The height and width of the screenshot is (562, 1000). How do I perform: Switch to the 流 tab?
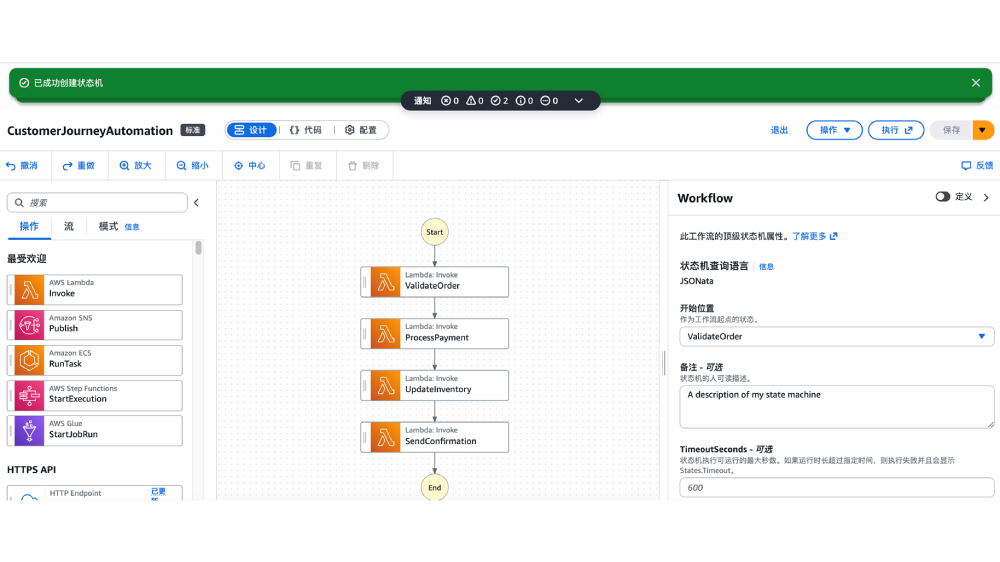(x=69, y=227)
